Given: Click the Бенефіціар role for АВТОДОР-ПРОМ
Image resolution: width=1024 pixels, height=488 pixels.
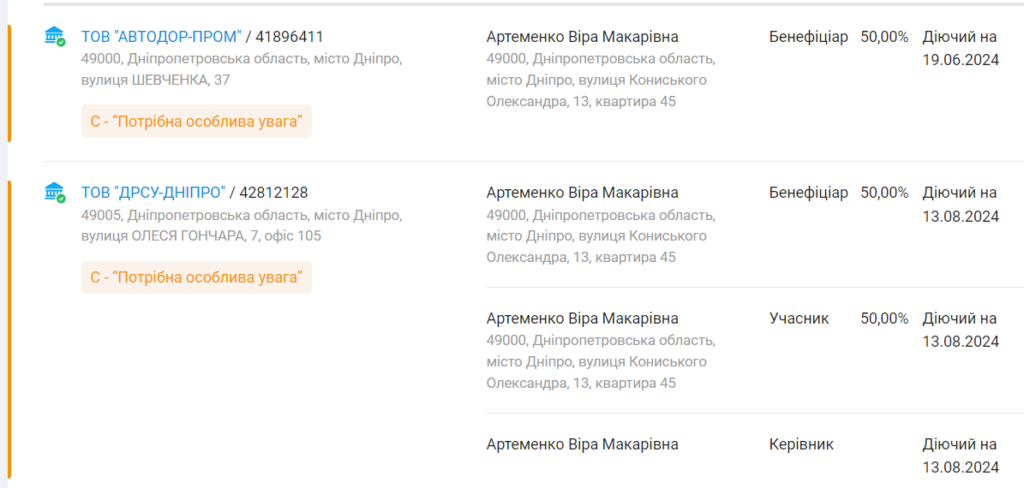Looking at the screenshot, I should [808, 37].
